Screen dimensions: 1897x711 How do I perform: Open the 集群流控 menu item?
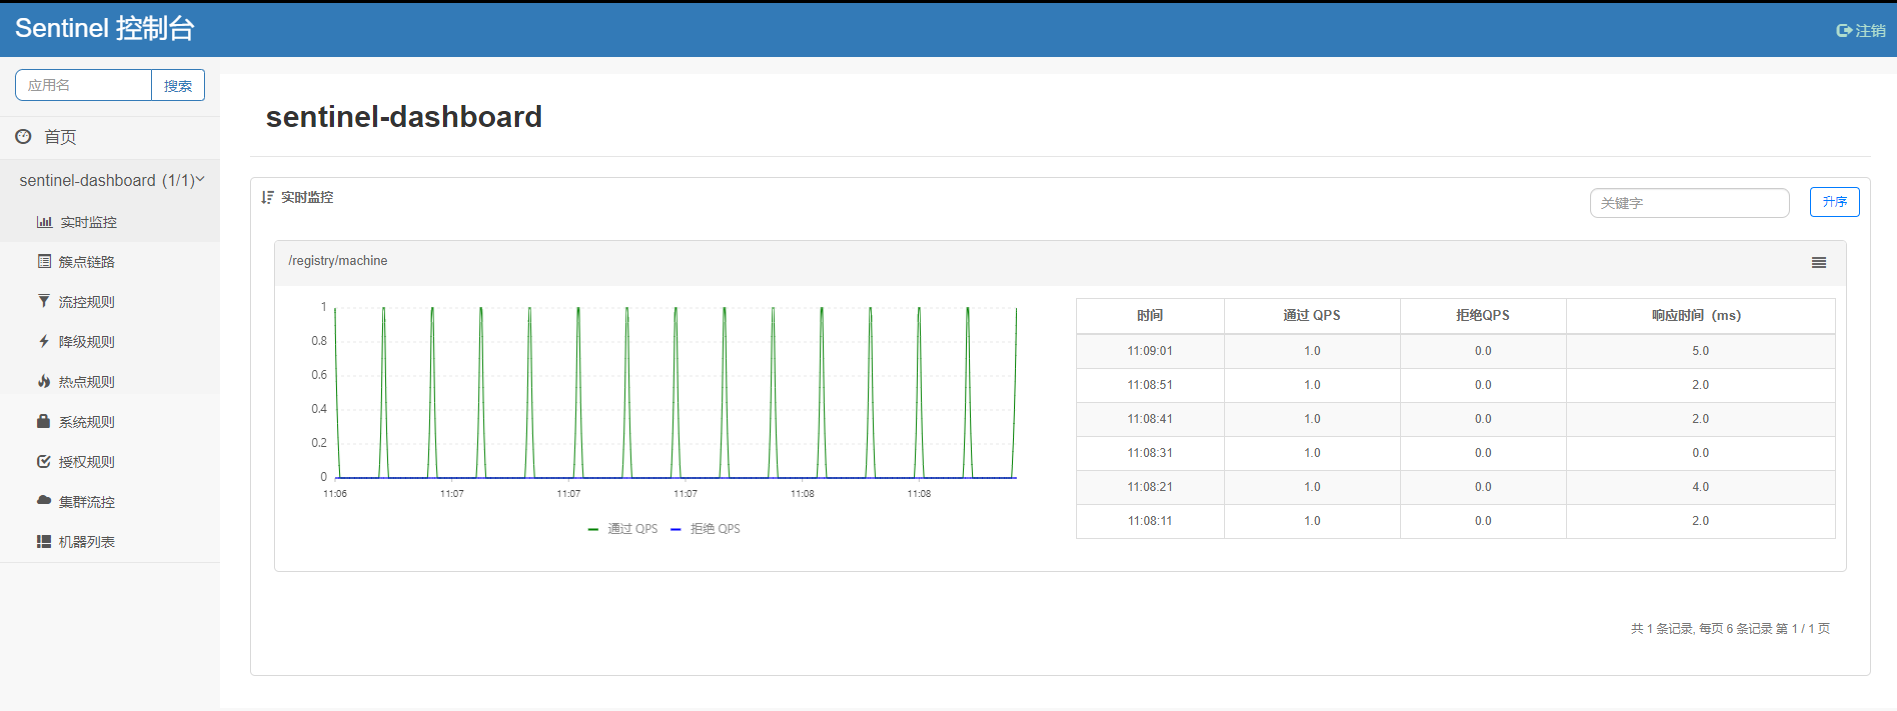click(87, 502)
